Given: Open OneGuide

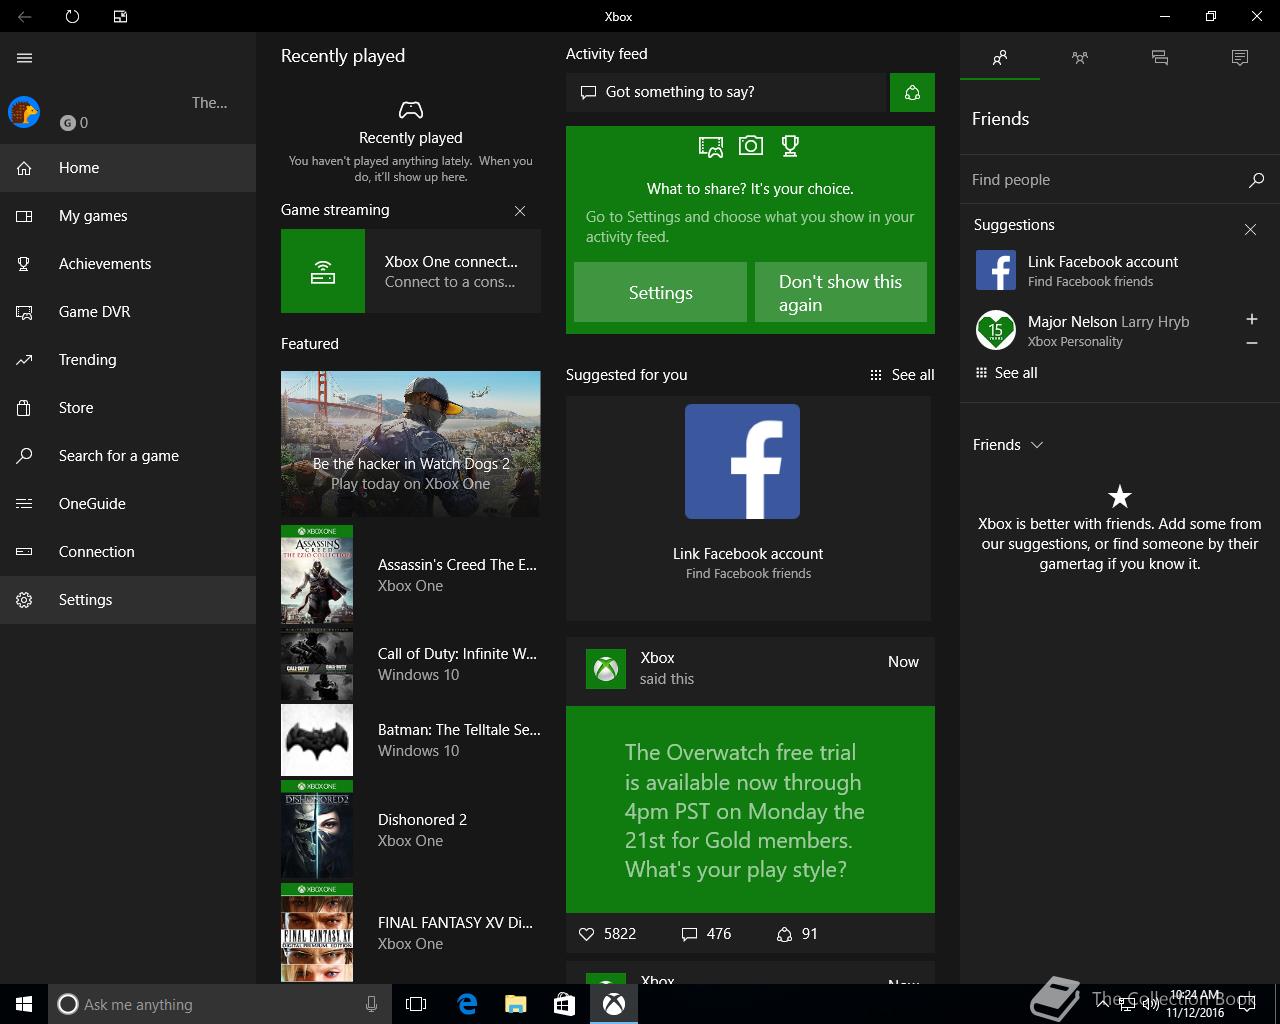Looking at the screenshot, I should [x=128, y=504].
